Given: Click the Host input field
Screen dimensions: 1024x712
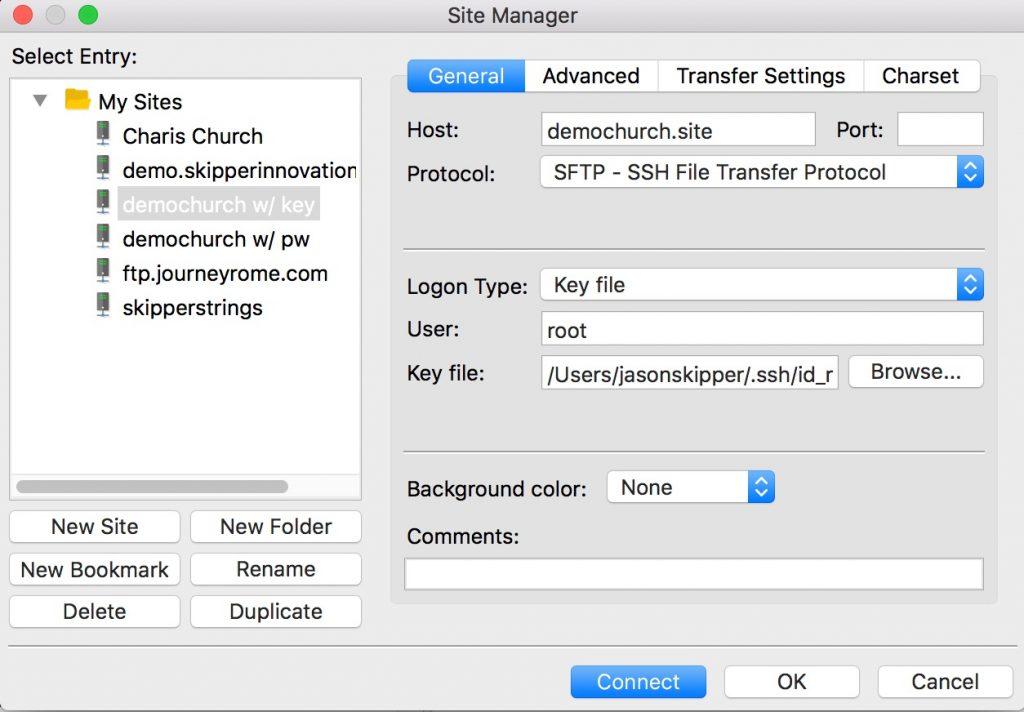Looking at the screenshot, I should click(x=678, y=129).
